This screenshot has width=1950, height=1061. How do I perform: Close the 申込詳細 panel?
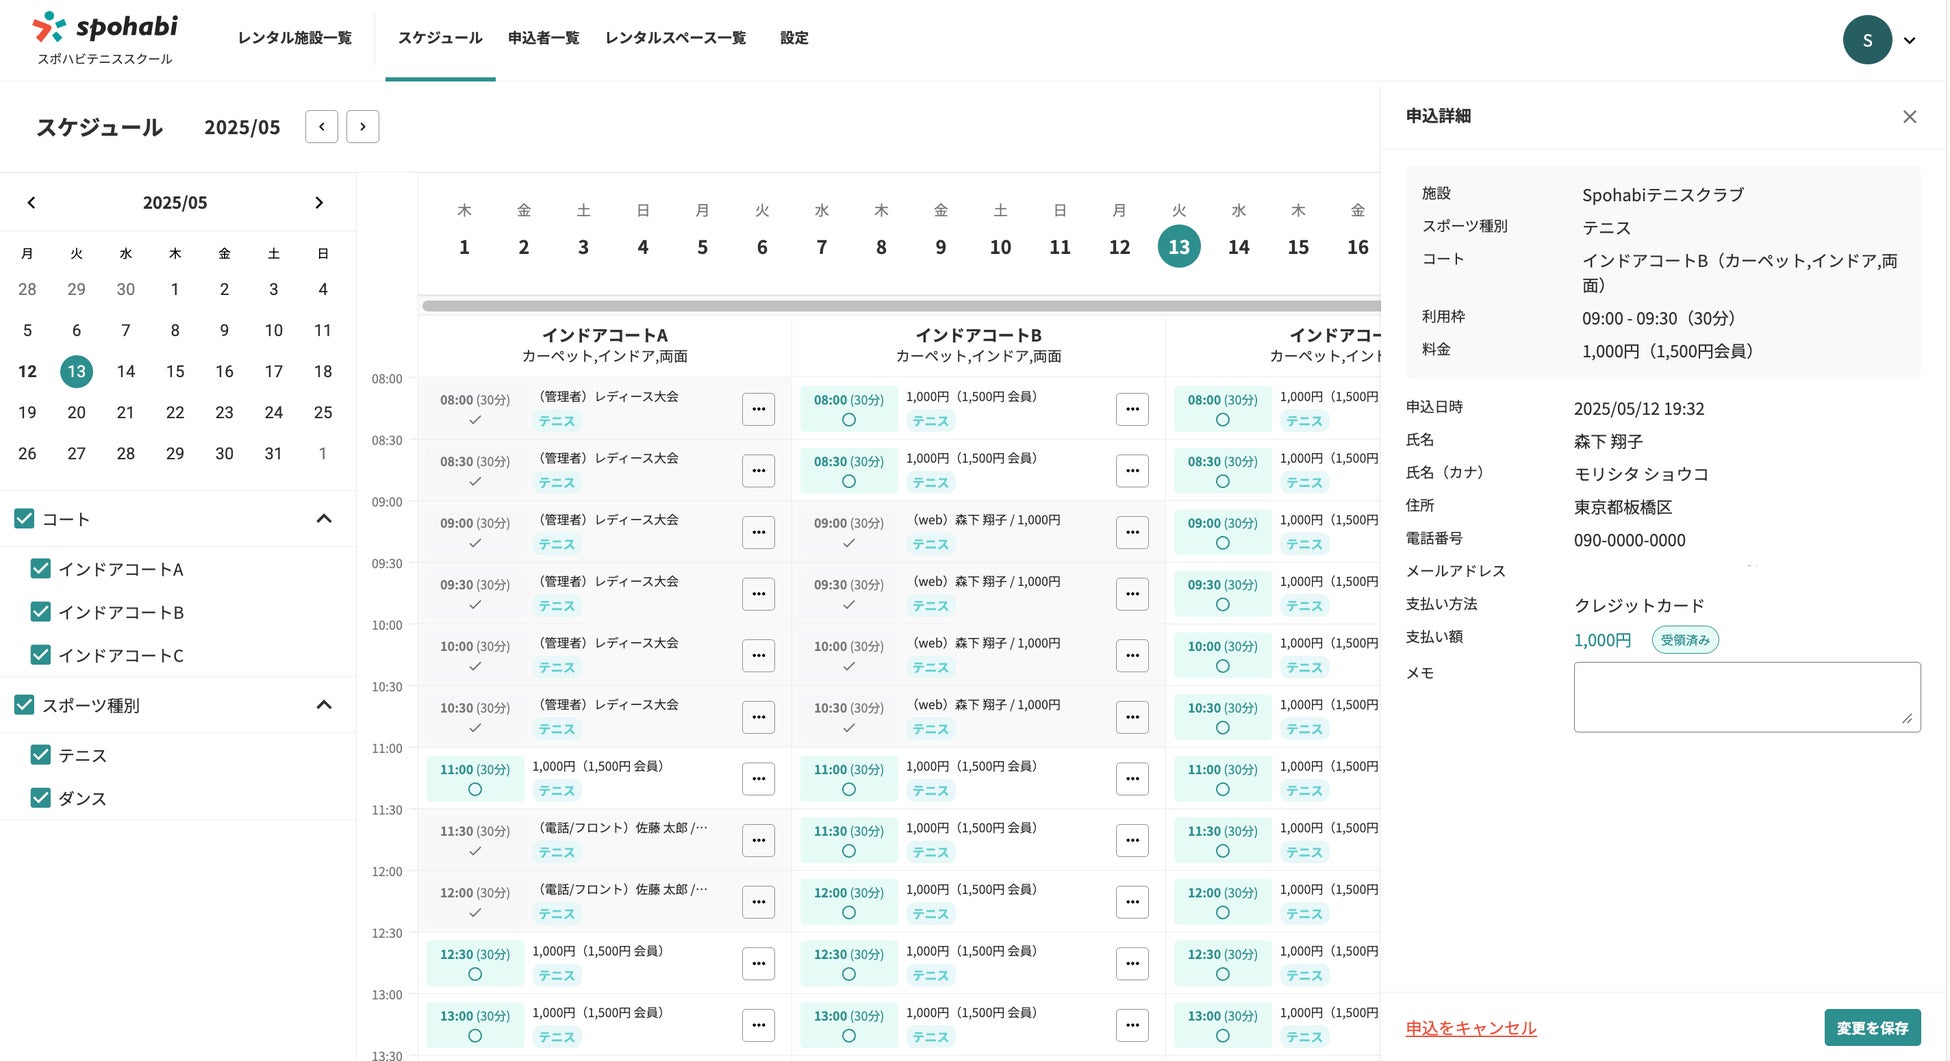1909,117
